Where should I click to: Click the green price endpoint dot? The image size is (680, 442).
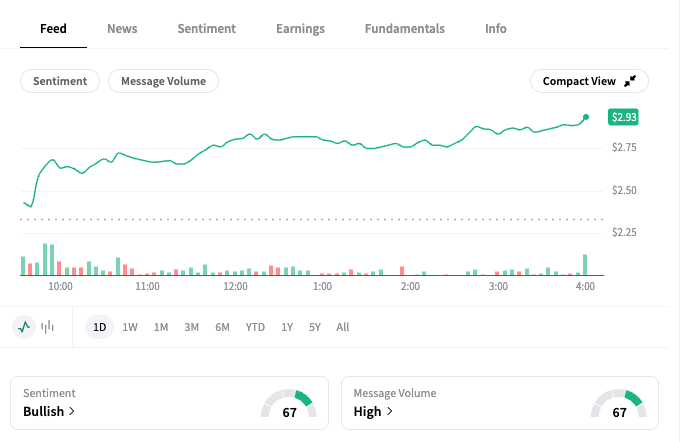pos(586,117)
